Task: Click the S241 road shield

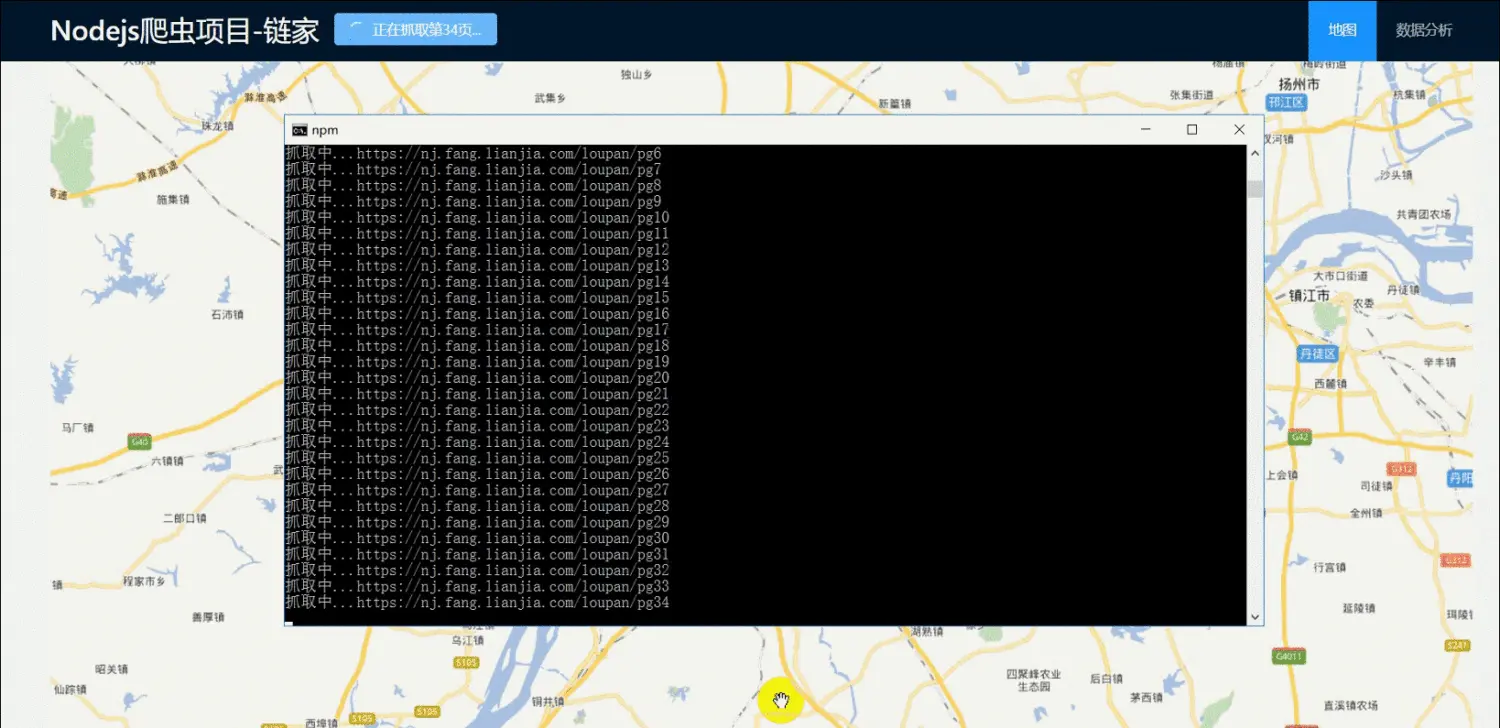Action: tap(1458, 645)
